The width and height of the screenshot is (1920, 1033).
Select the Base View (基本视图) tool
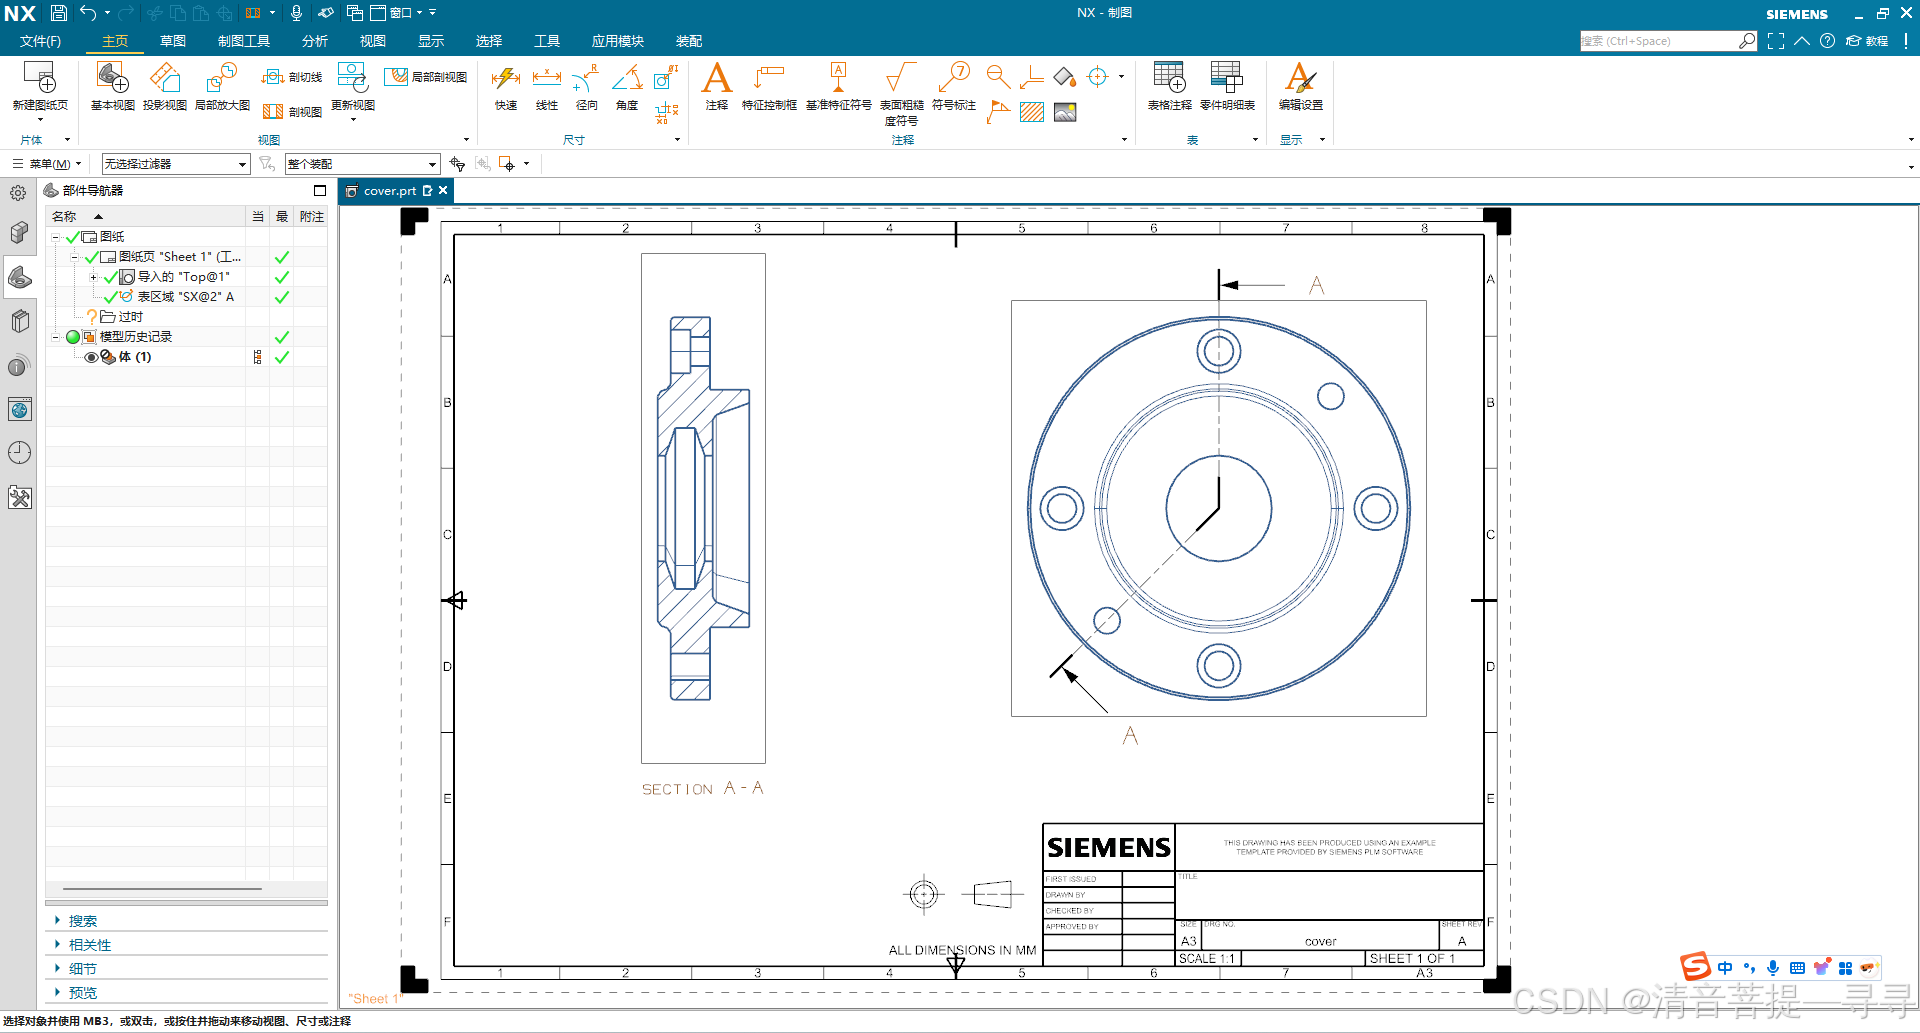click(x=113, y=86)
